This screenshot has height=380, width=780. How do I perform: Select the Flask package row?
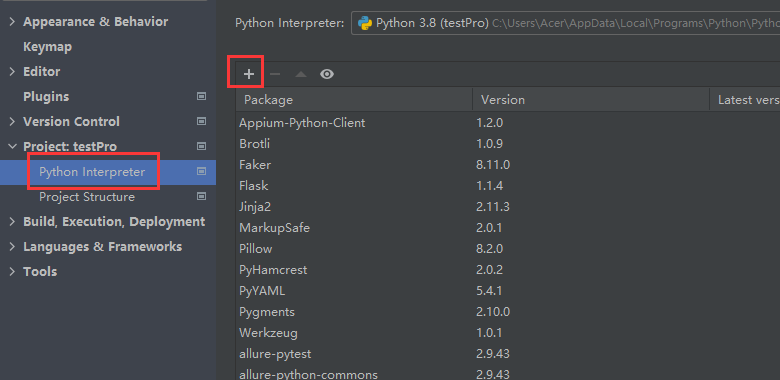pyautogui.click(x=508, y=186)
